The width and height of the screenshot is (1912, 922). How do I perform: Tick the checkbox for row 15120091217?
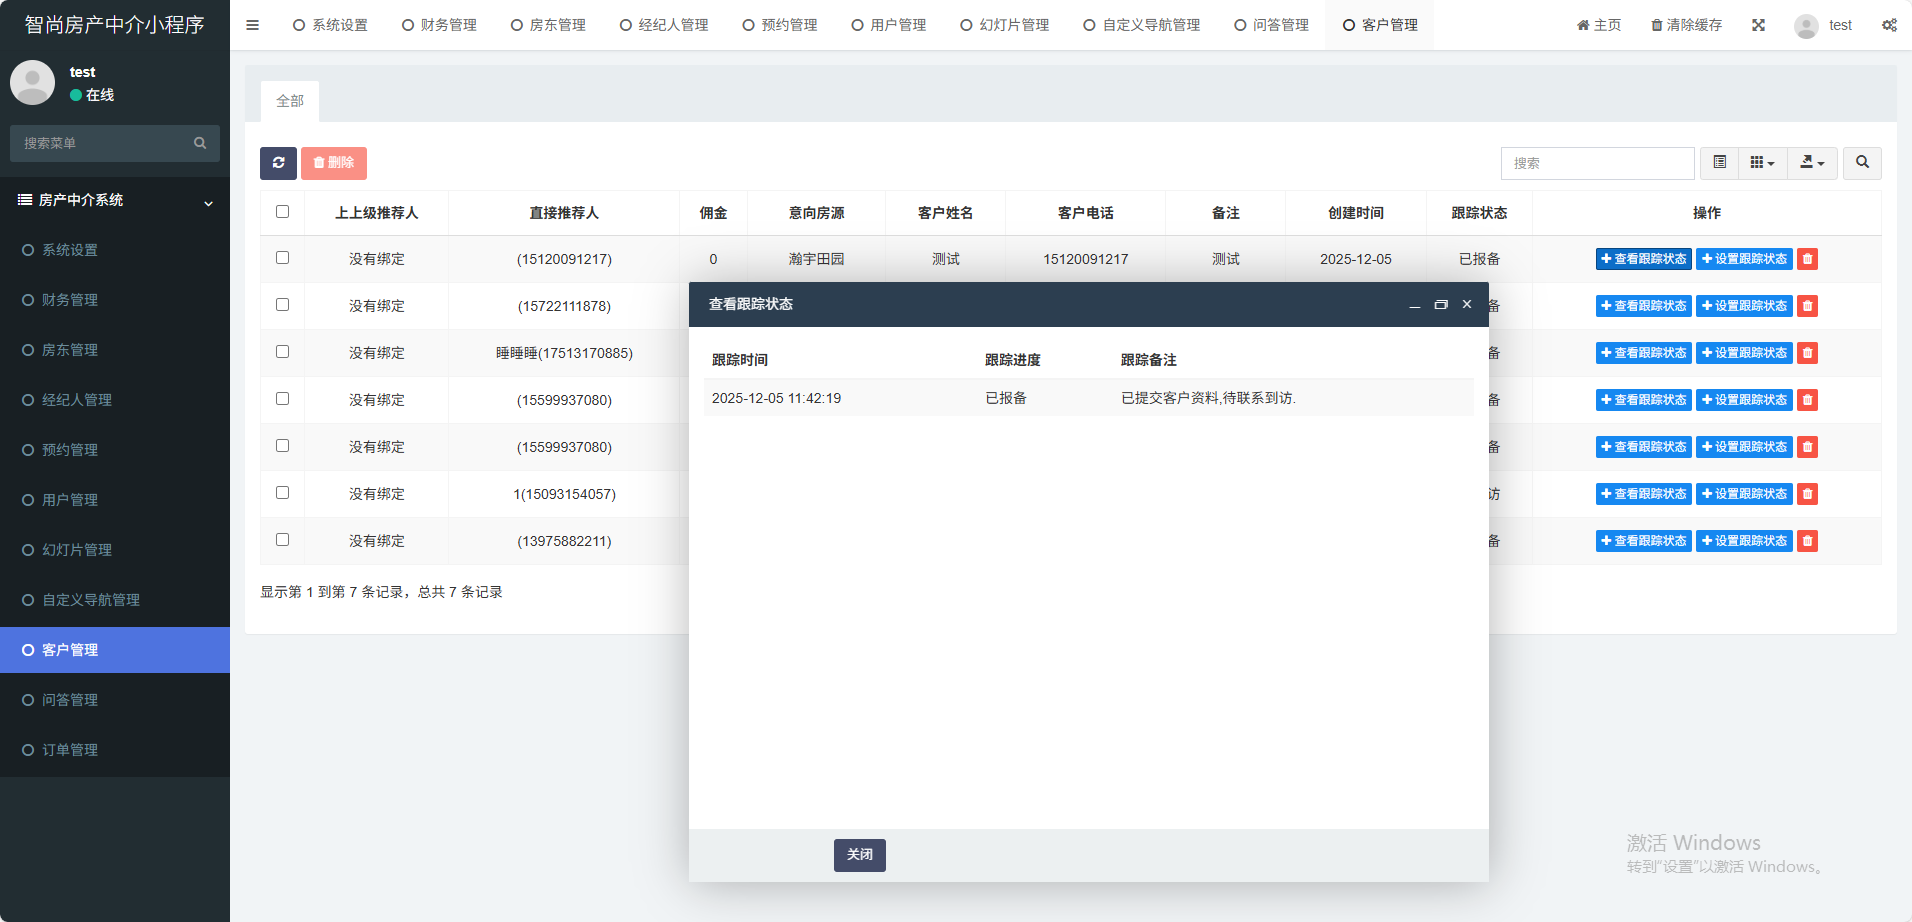282,258
